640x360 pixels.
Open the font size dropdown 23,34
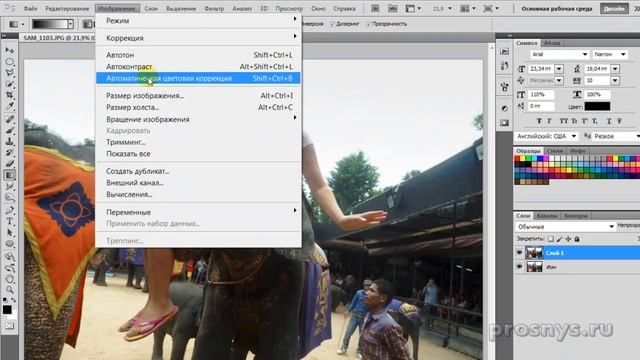click(x=559, y=69)
